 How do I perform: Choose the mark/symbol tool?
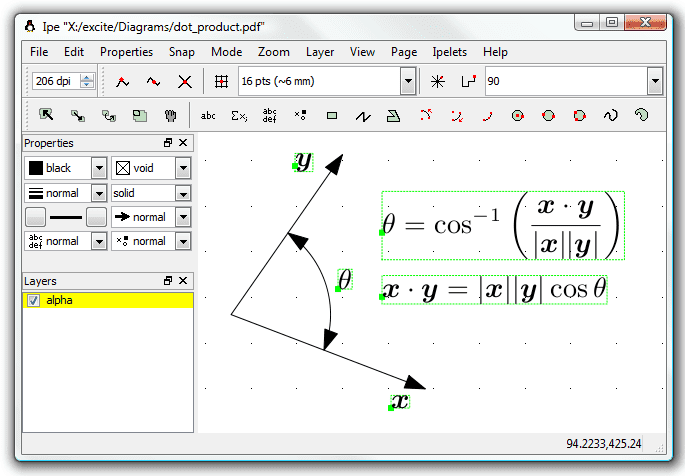(x=301, y=116)
